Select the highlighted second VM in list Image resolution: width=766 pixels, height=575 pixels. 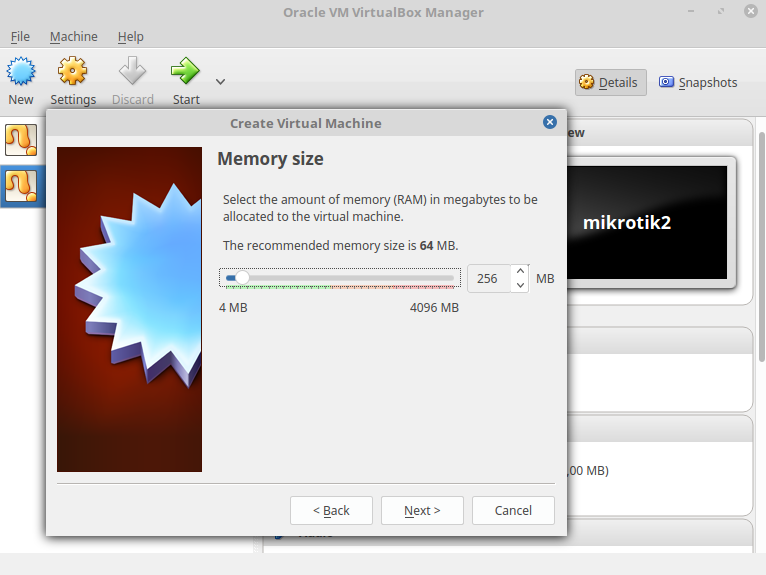(x=21, y=186)
